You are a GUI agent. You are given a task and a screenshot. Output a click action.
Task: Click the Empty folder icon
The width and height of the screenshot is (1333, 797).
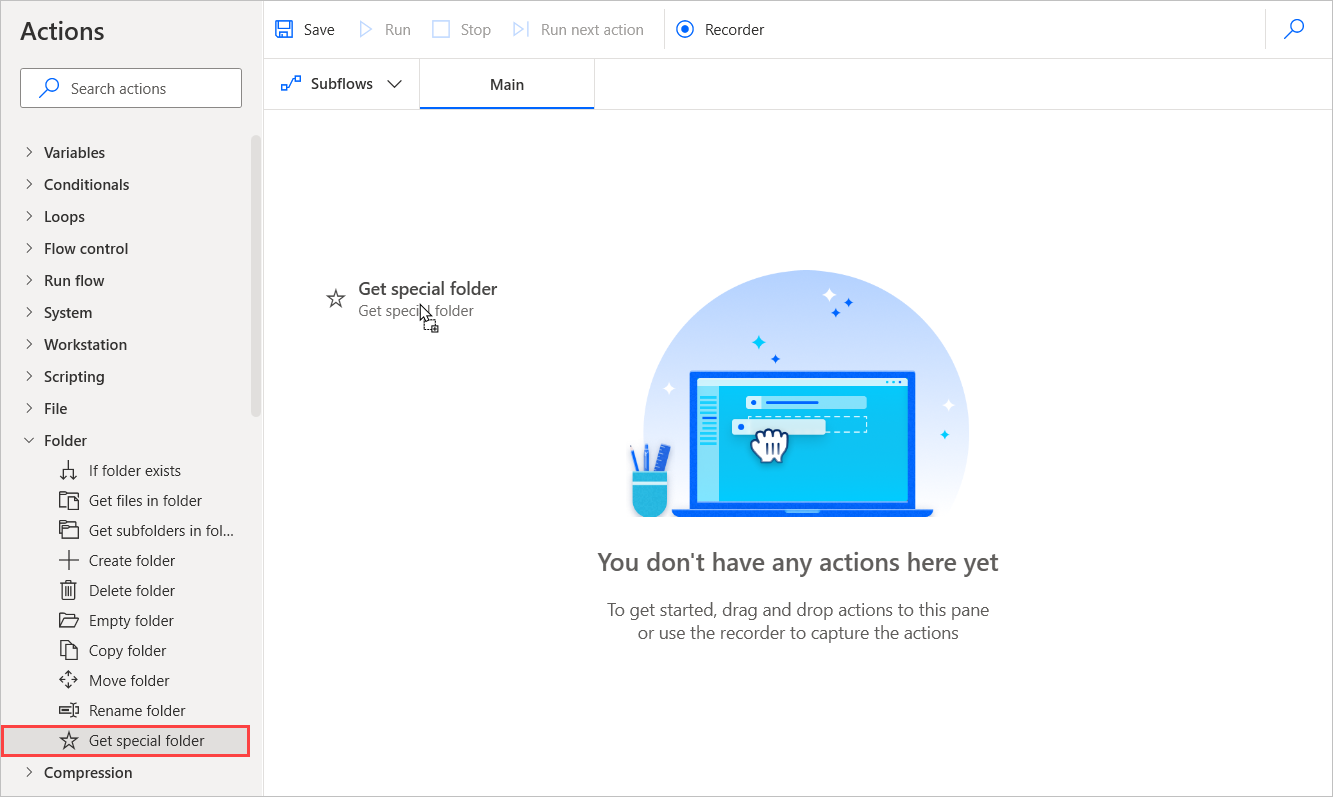[x=69, y=620]
